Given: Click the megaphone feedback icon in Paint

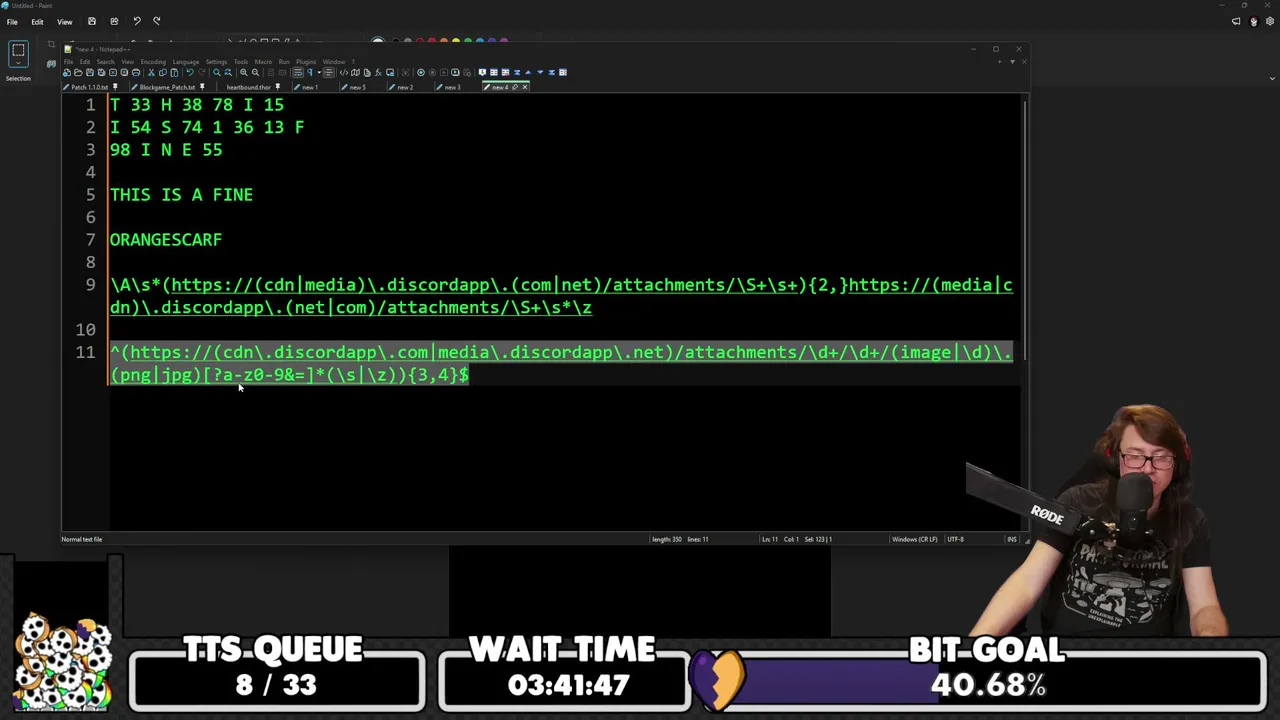Looking at the screenshot, I should pos(1236,21).
